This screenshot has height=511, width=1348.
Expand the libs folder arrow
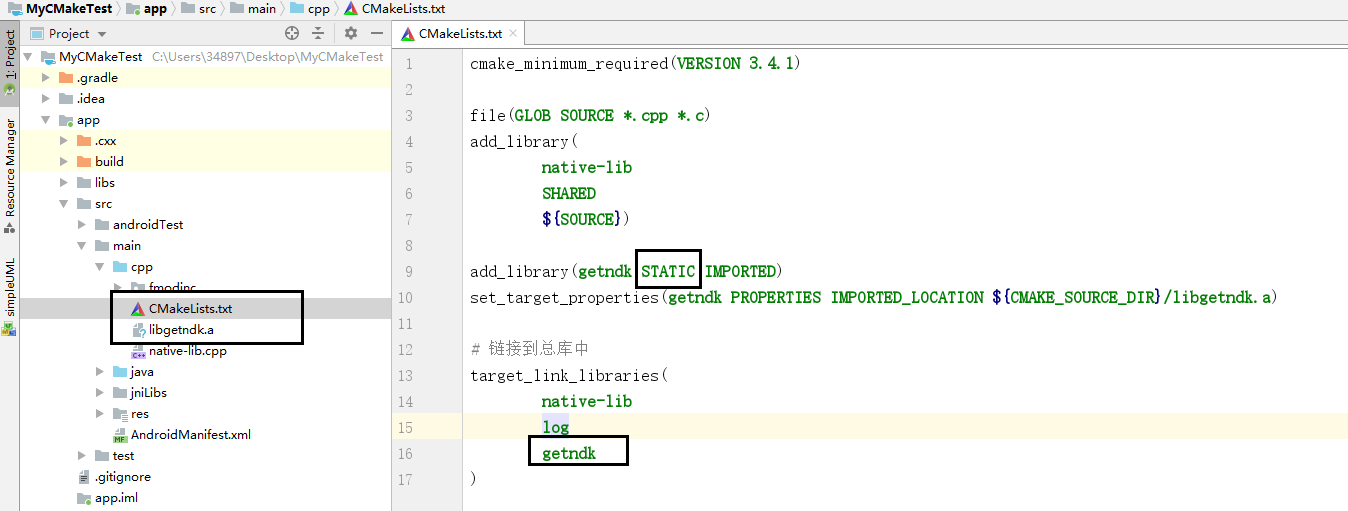(x=64, y=183)
